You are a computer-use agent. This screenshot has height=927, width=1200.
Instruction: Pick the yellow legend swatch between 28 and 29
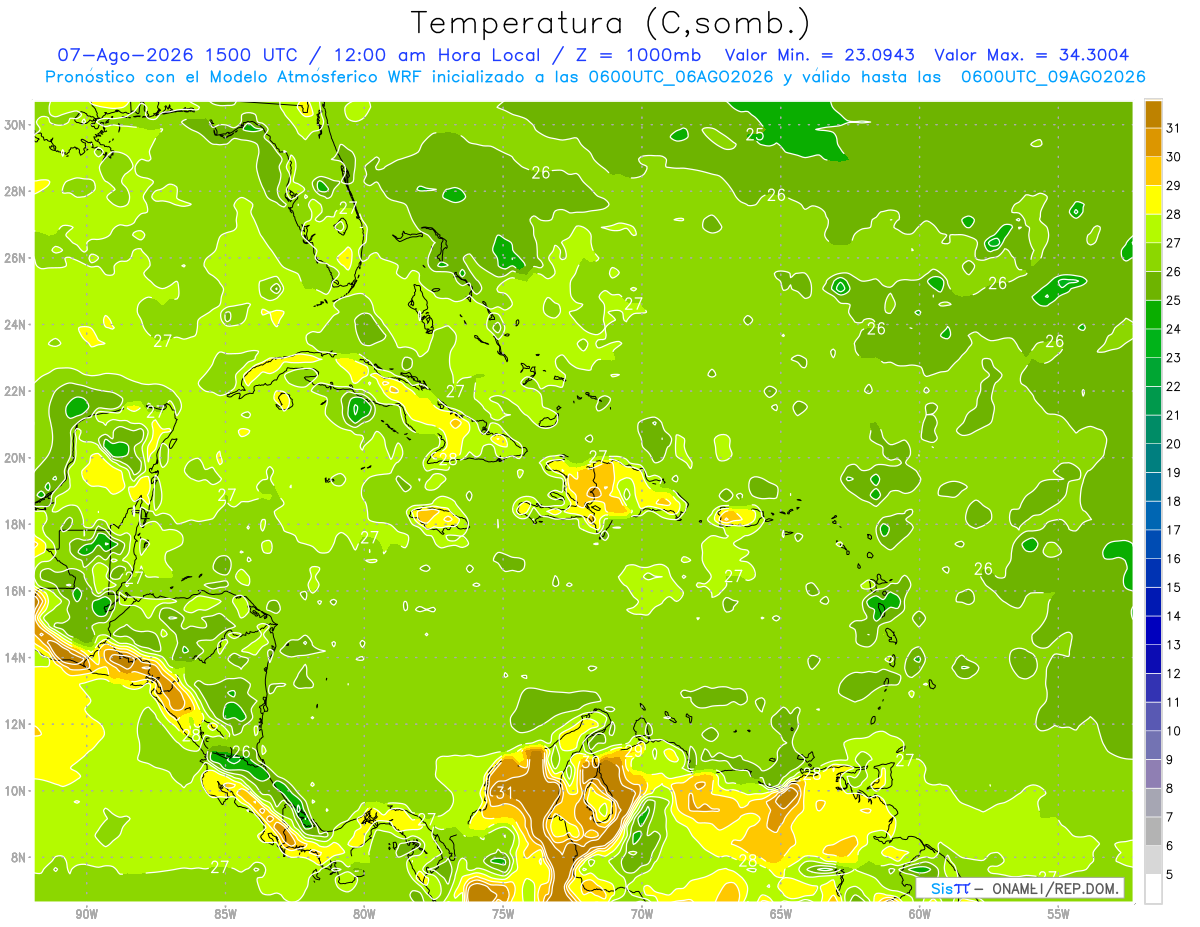click(1153, 200)
